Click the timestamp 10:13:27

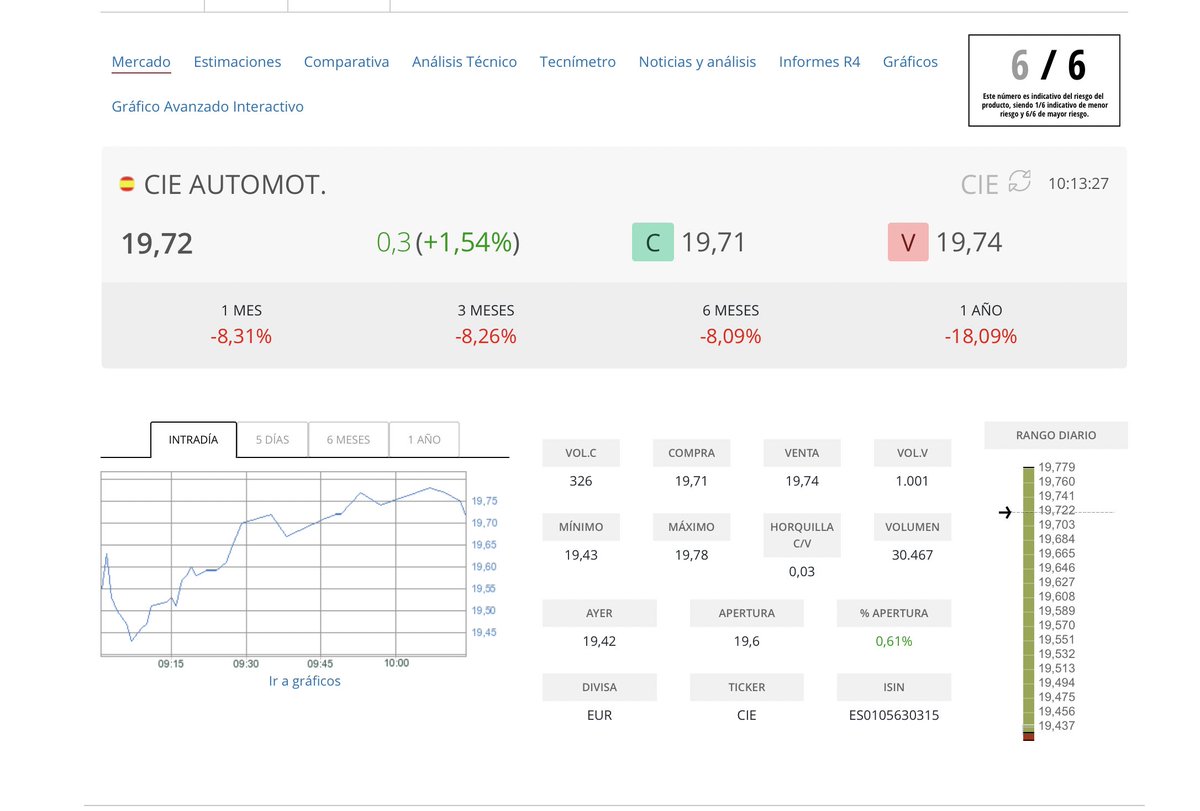1078,184
